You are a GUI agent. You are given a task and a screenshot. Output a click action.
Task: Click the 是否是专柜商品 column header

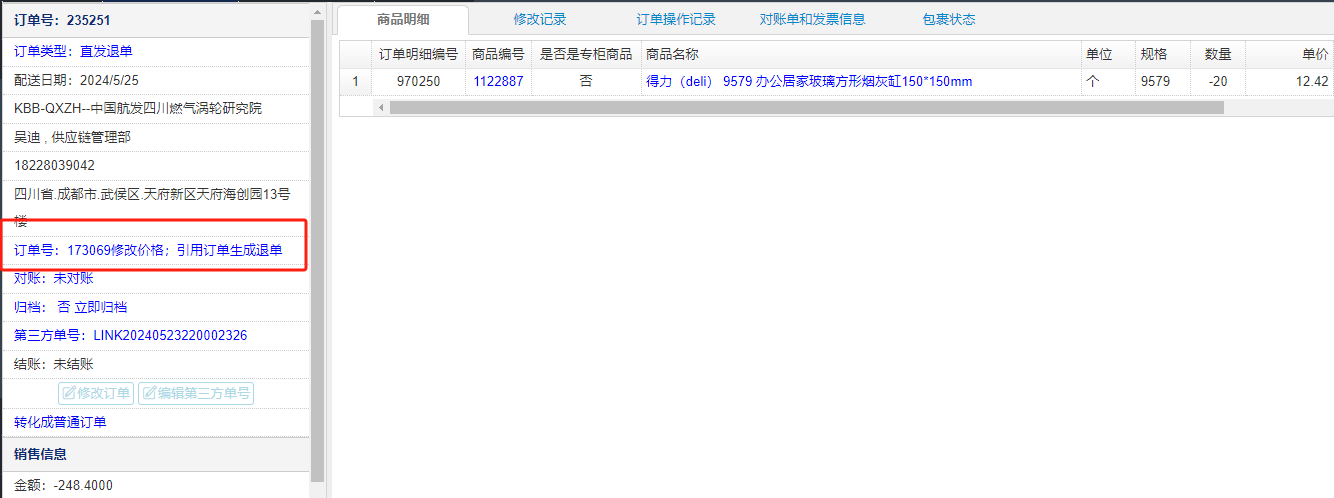(586, 54)
